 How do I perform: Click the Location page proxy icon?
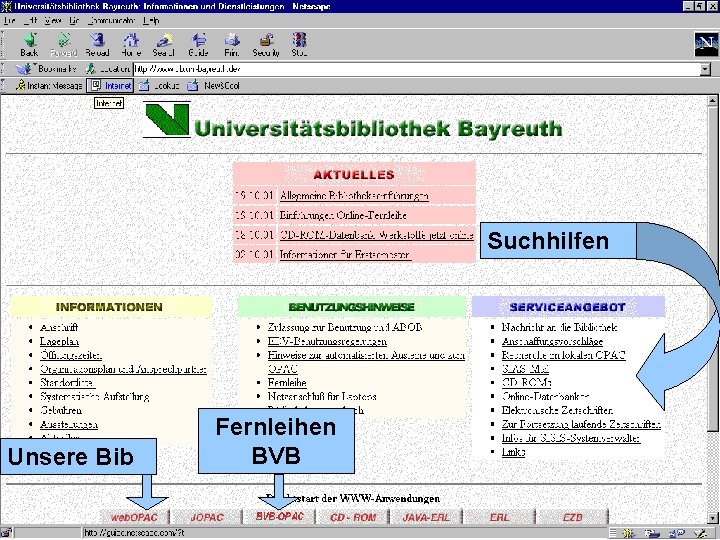pyautogui.click(x=91, y=69)
